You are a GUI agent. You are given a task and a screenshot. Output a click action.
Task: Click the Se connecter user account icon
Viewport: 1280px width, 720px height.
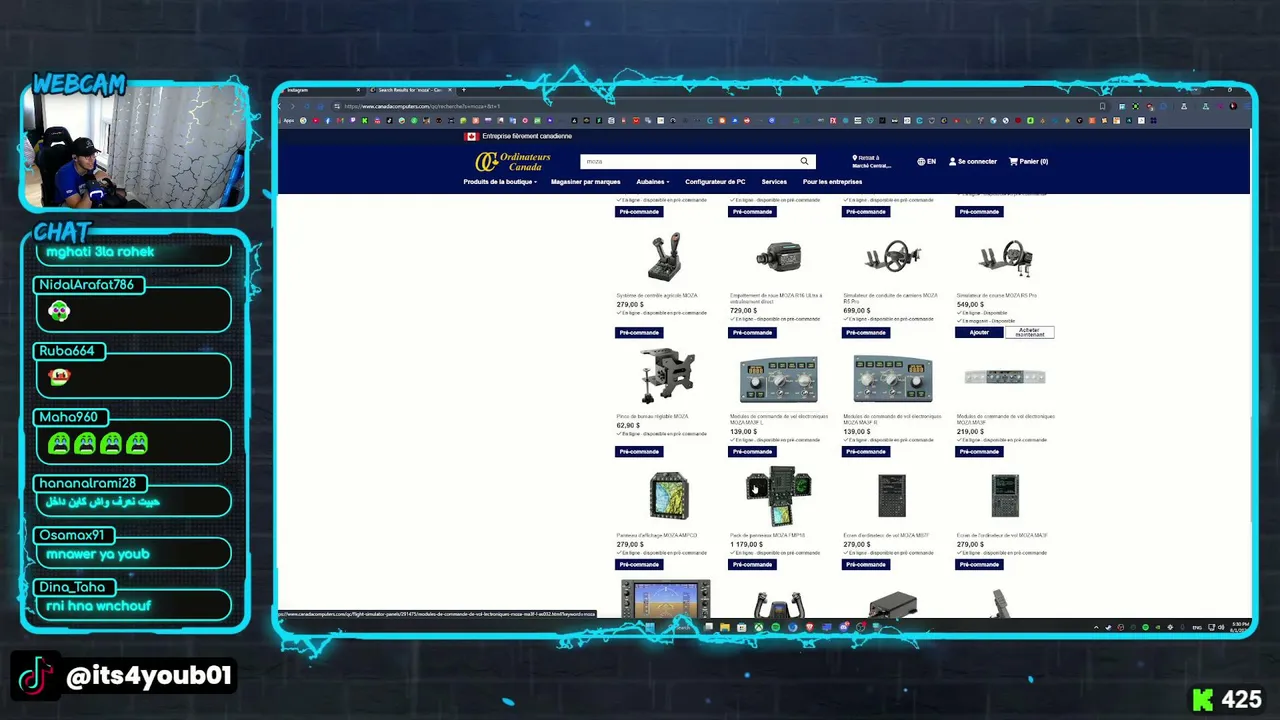952,161
